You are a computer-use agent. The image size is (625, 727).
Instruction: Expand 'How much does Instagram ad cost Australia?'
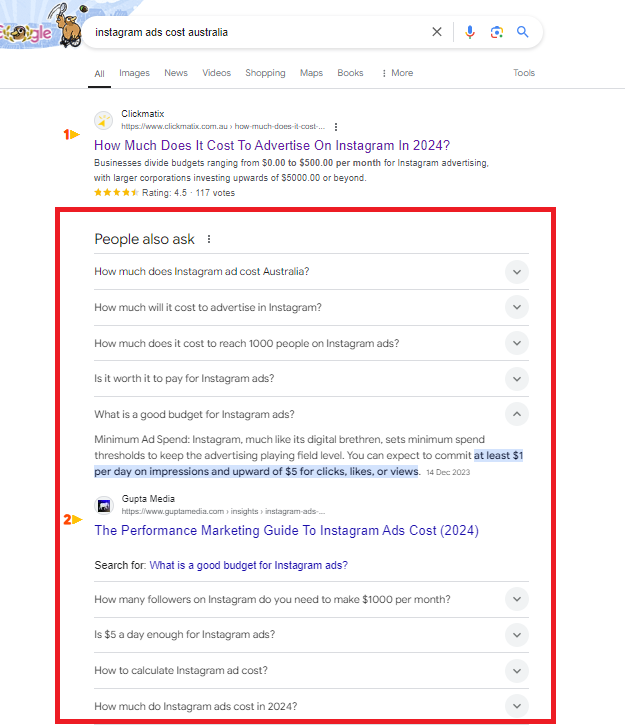click(311, 272)
